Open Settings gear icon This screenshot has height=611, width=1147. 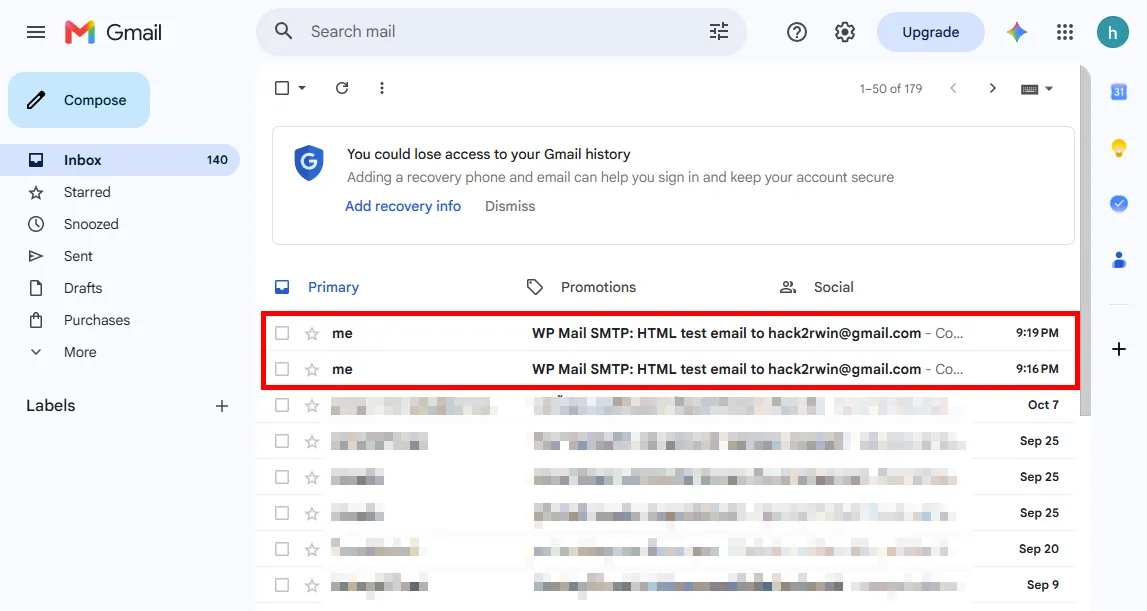pos(845,32)
